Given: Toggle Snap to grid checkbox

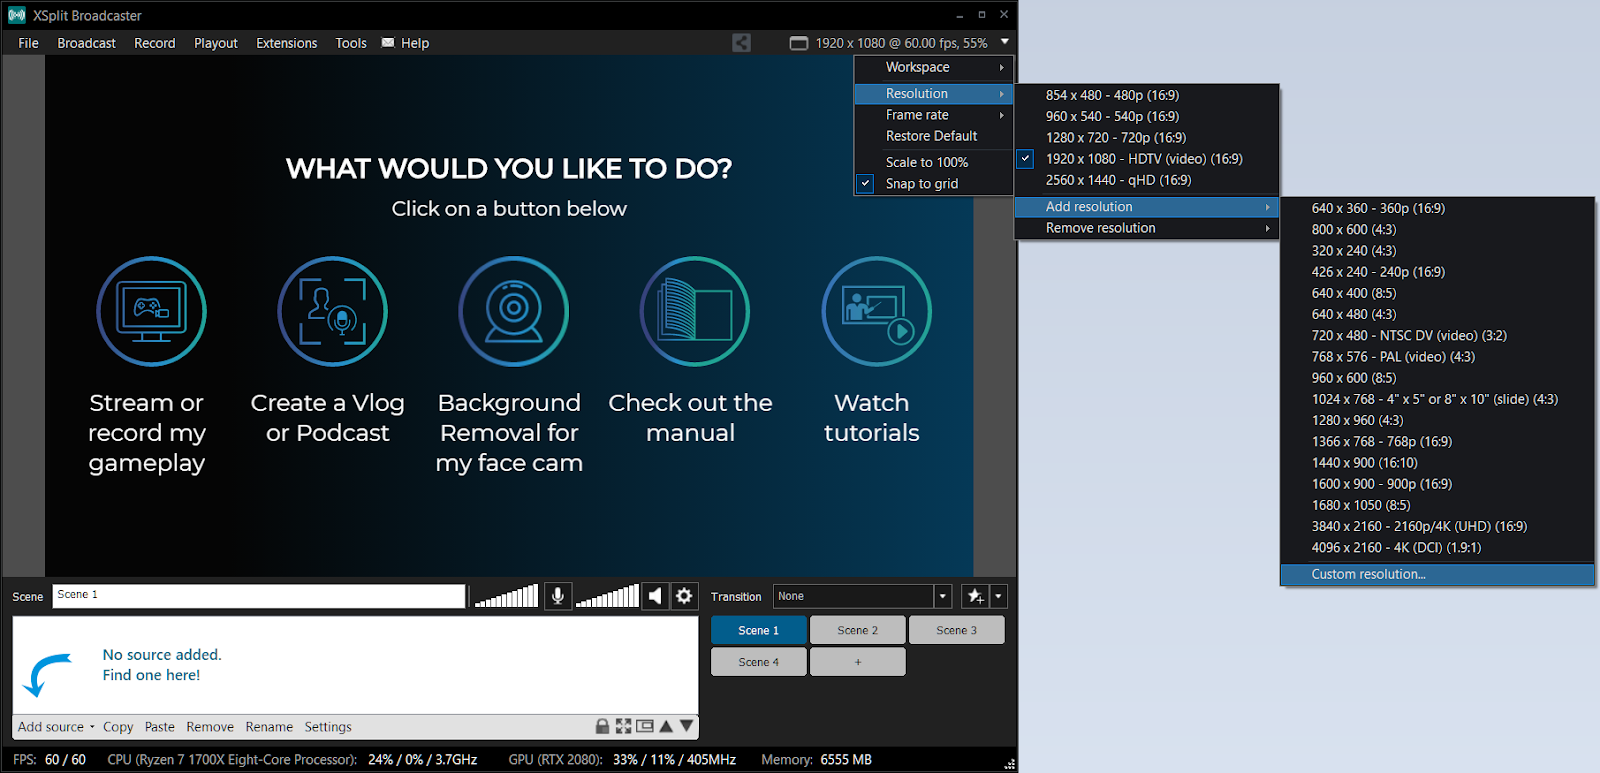Looking at the screenshot, I should [865, 184].
